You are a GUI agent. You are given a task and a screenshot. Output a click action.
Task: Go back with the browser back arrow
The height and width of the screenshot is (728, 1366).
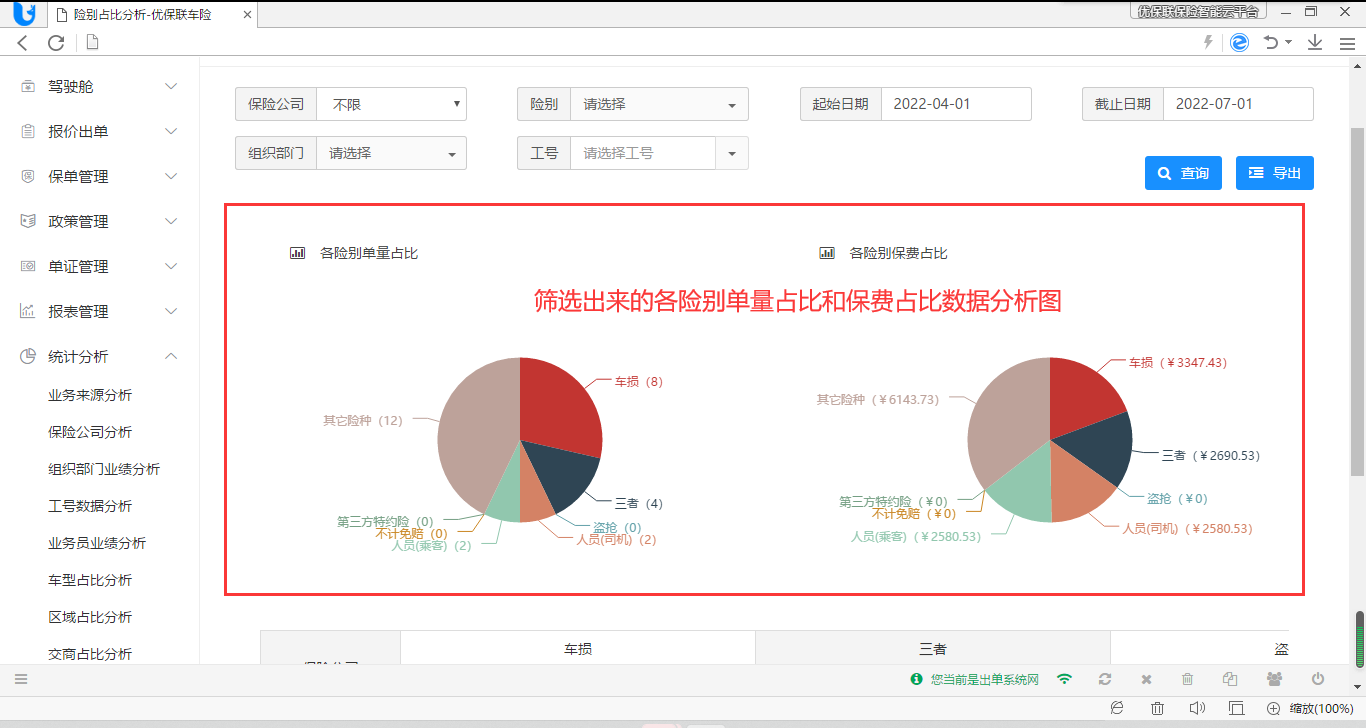click(x=23, y=42)
